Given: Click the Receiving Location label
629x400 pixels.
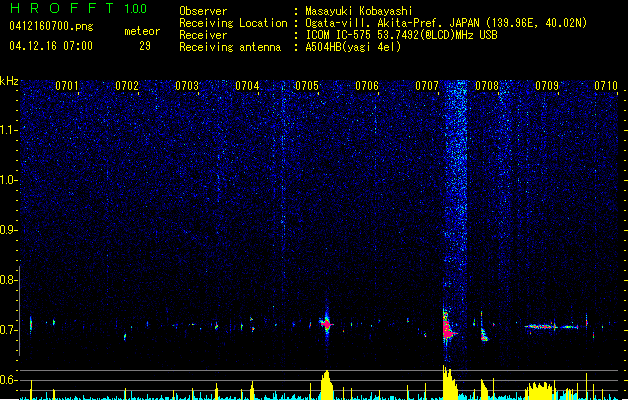Looking at the screenshot, I should (233, 23).
